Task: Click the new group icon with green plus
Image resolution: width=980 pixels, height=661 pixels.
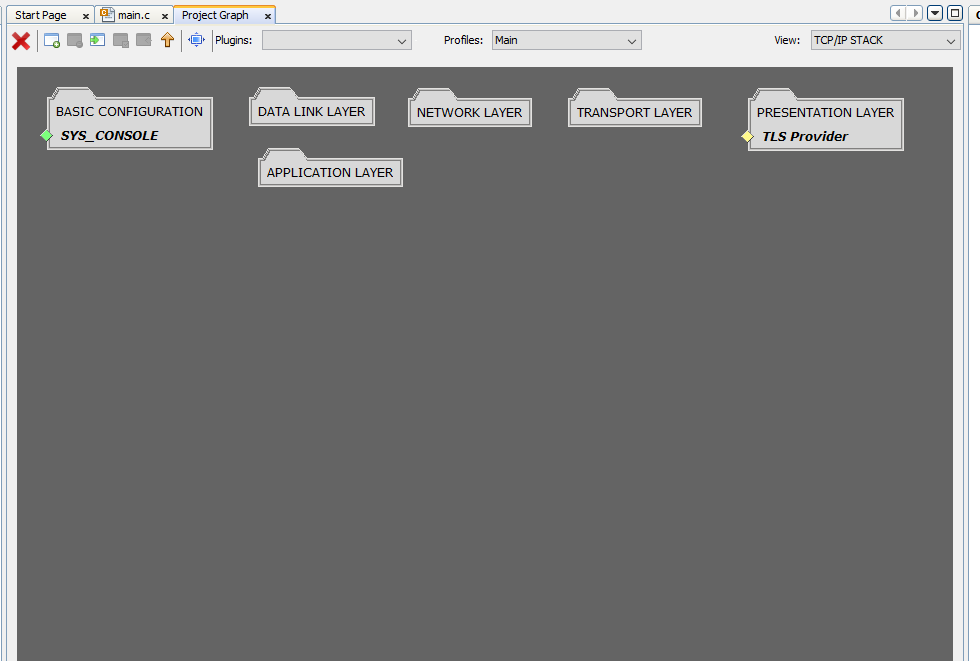Action: click(52, 41)
